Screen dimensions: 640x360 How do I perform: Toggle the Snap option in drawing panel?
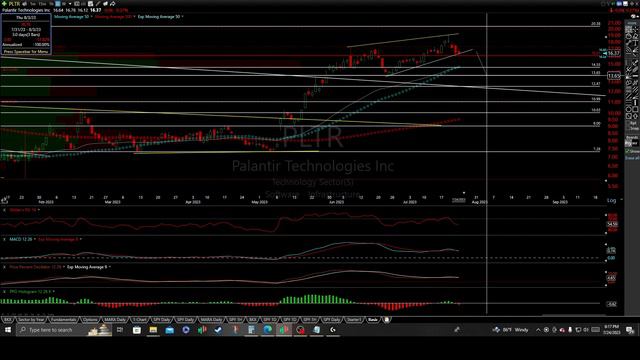click(633, 128)
